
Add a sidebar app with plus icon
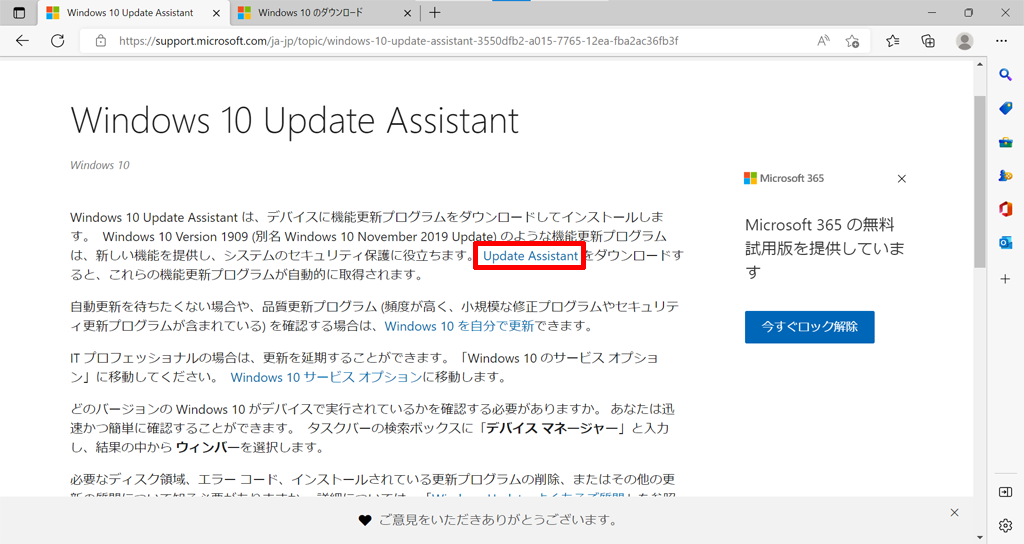(x=1006, y=279)
